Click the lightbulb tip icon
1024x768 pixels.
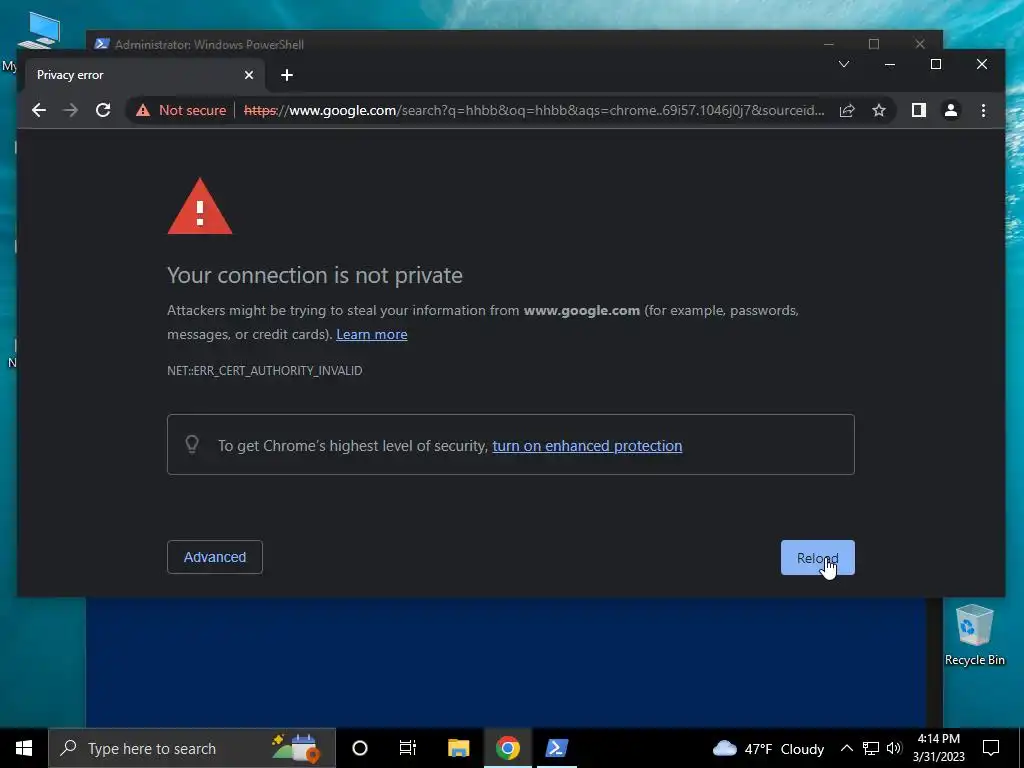pos(192,445)
